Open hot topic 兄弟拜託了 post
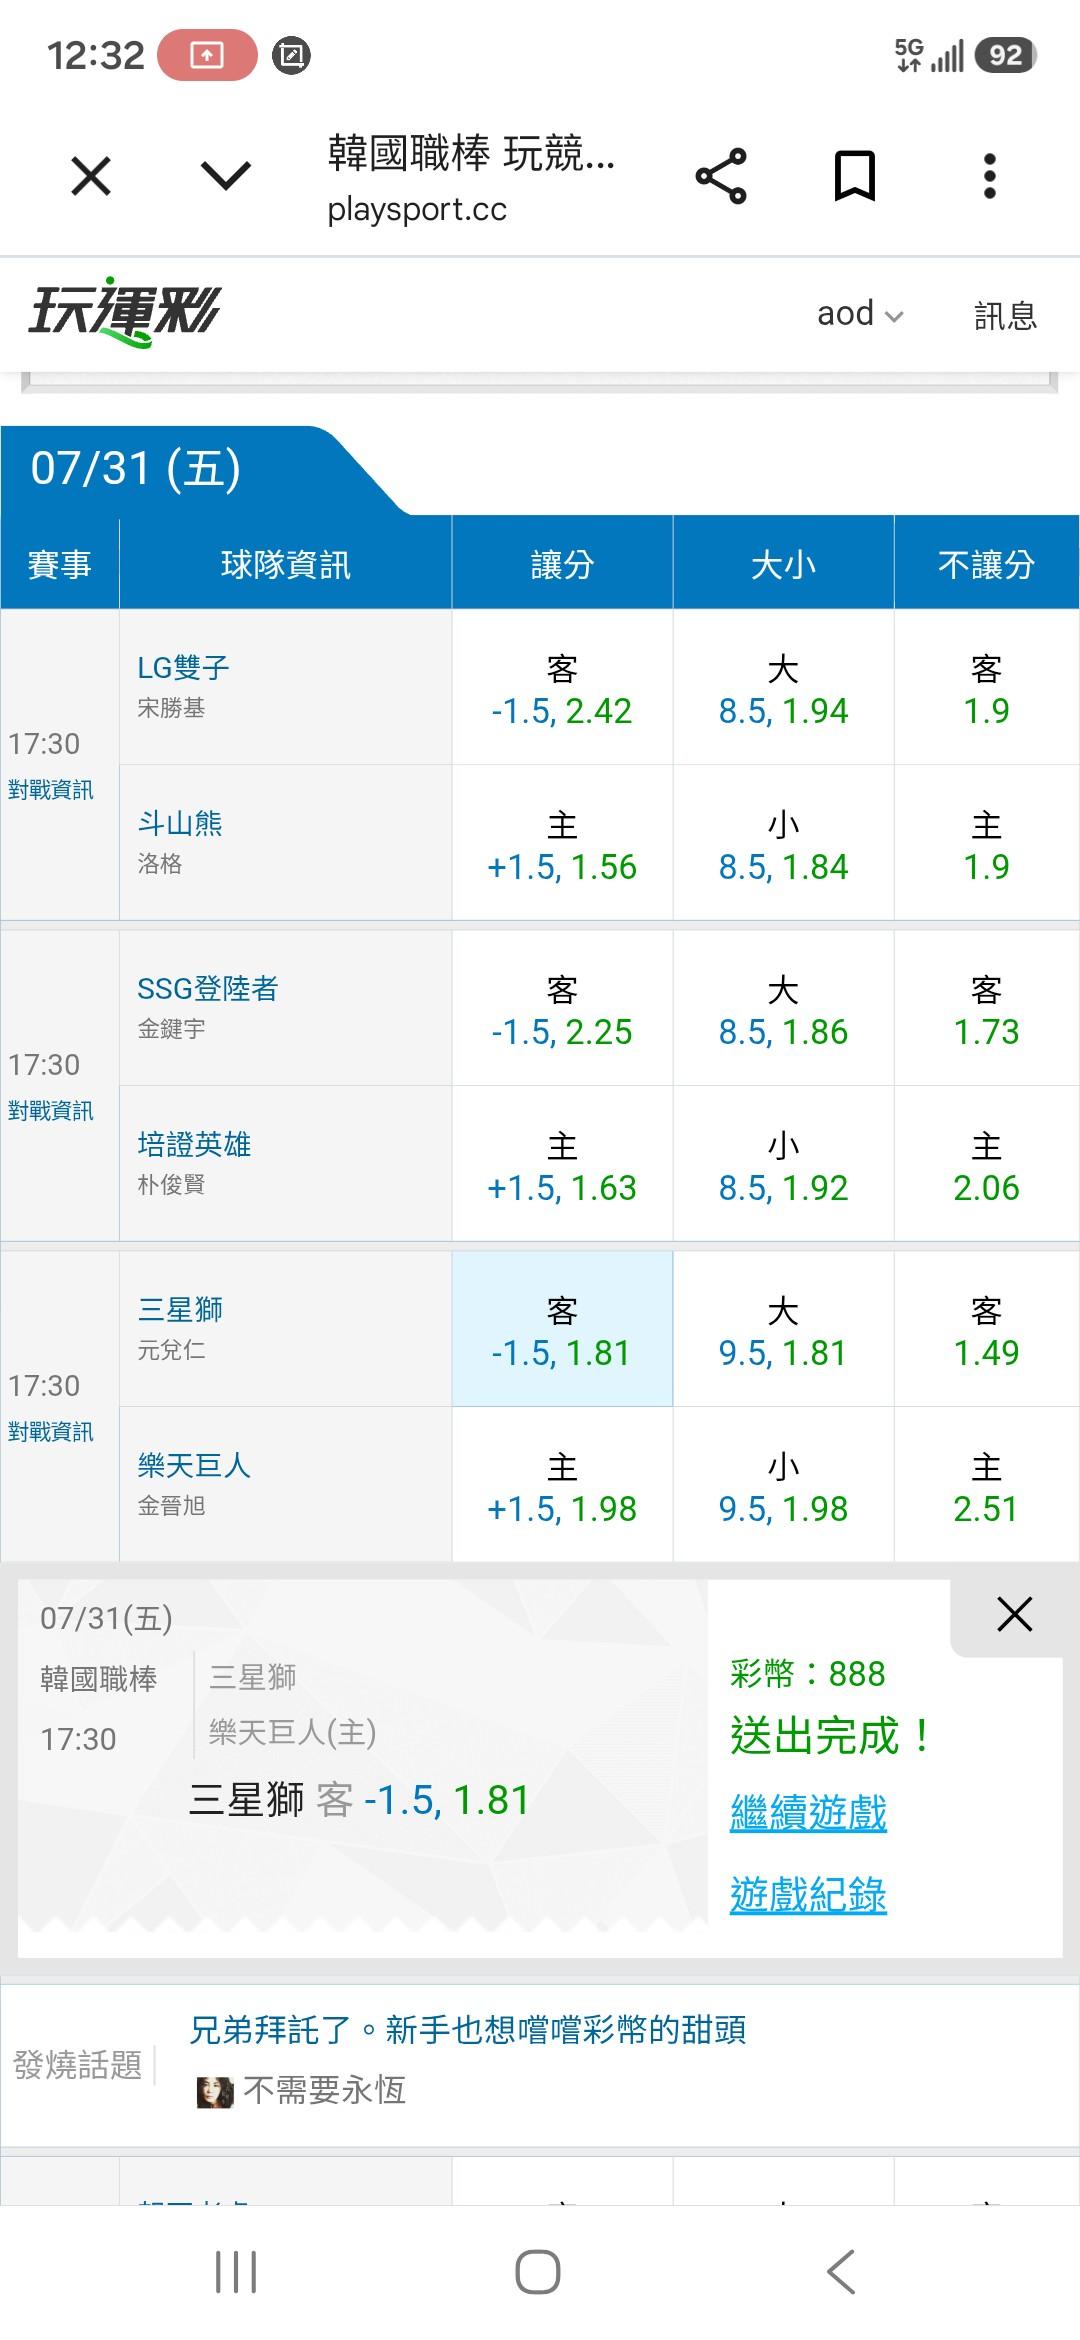Viewport: 1080px width, 2340px height. pyautogui.click(x=468, y=2030)
